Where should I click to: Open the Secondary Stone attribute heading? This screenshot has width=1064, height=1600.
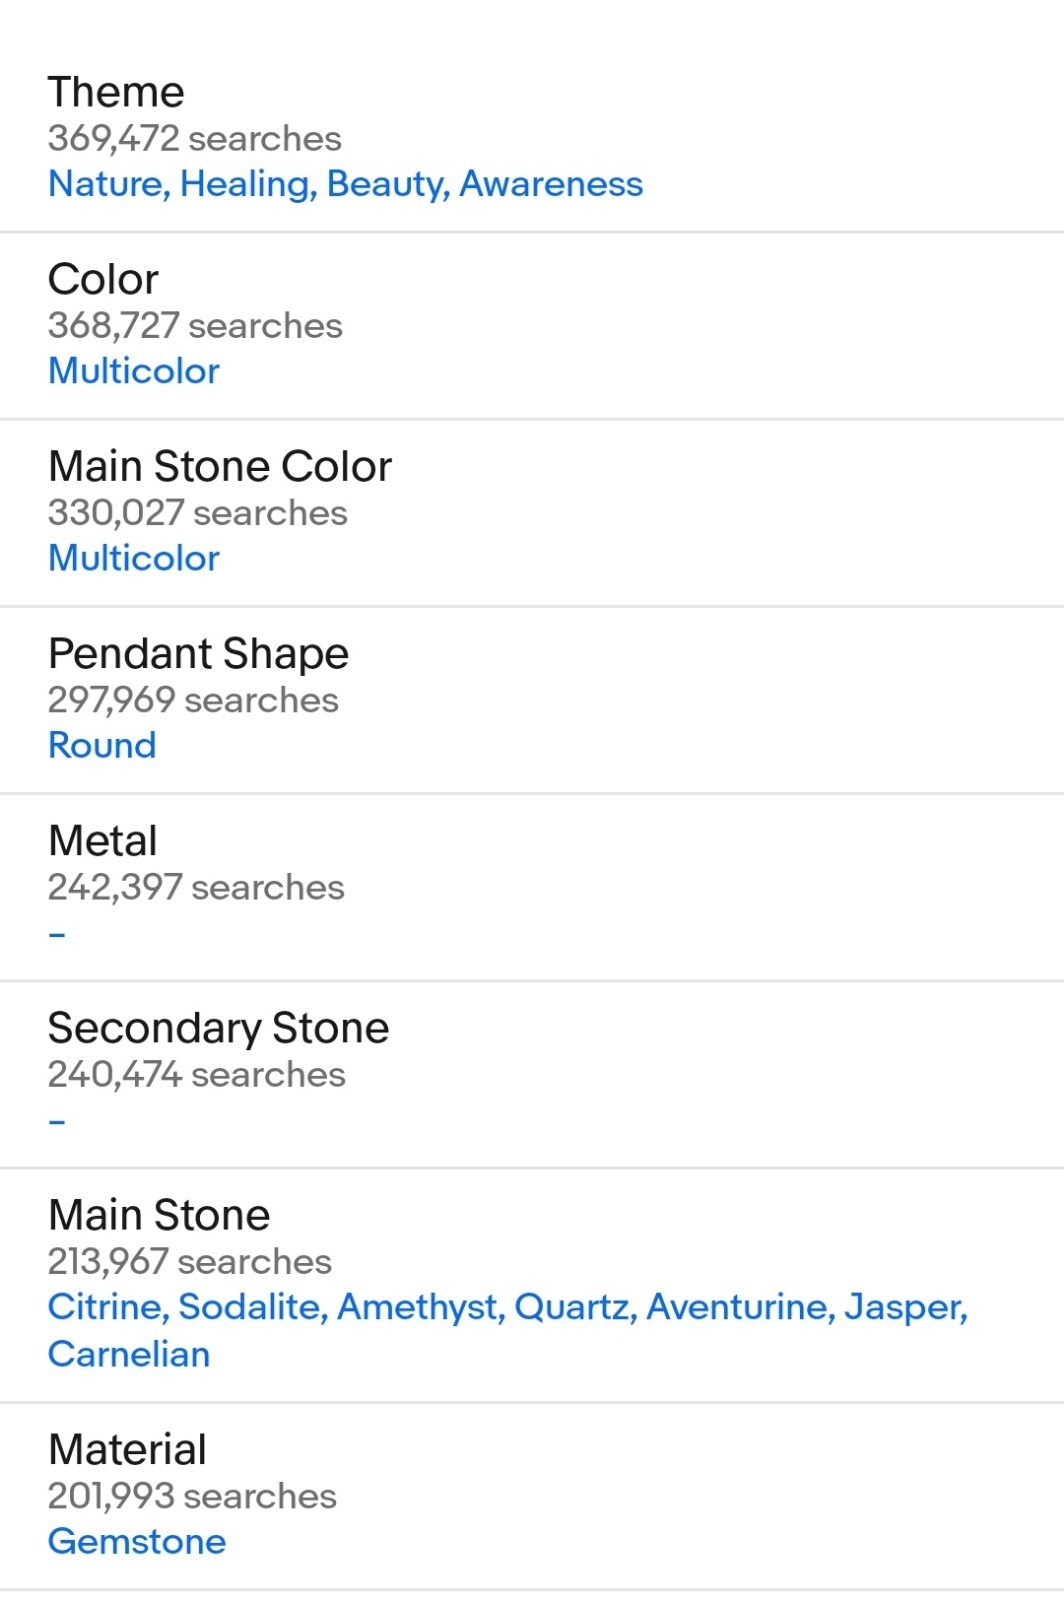(x=218, y=1028)
